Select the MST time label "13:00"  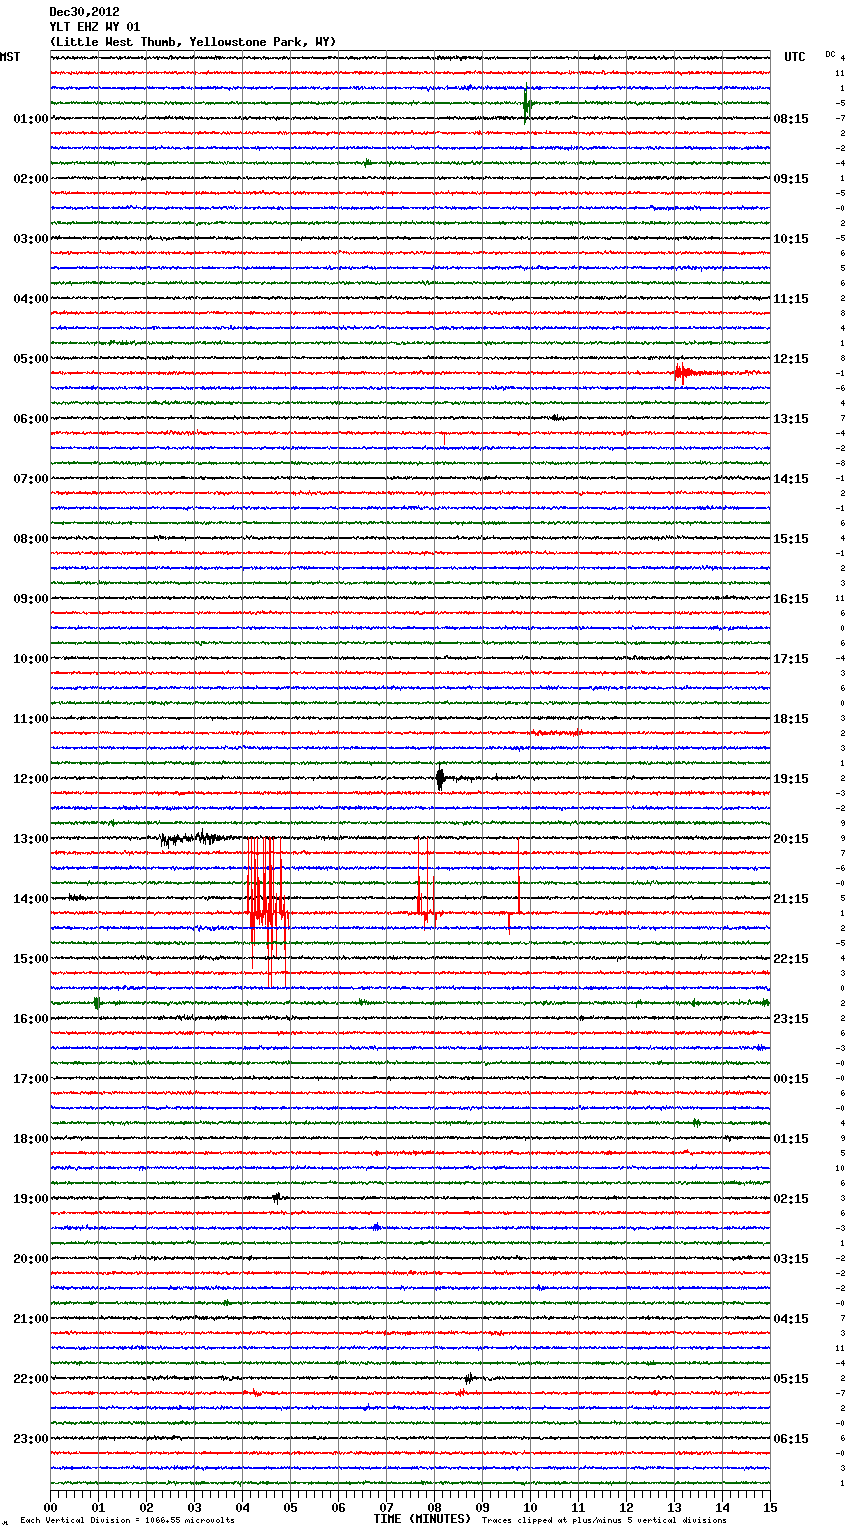point(31,839)
